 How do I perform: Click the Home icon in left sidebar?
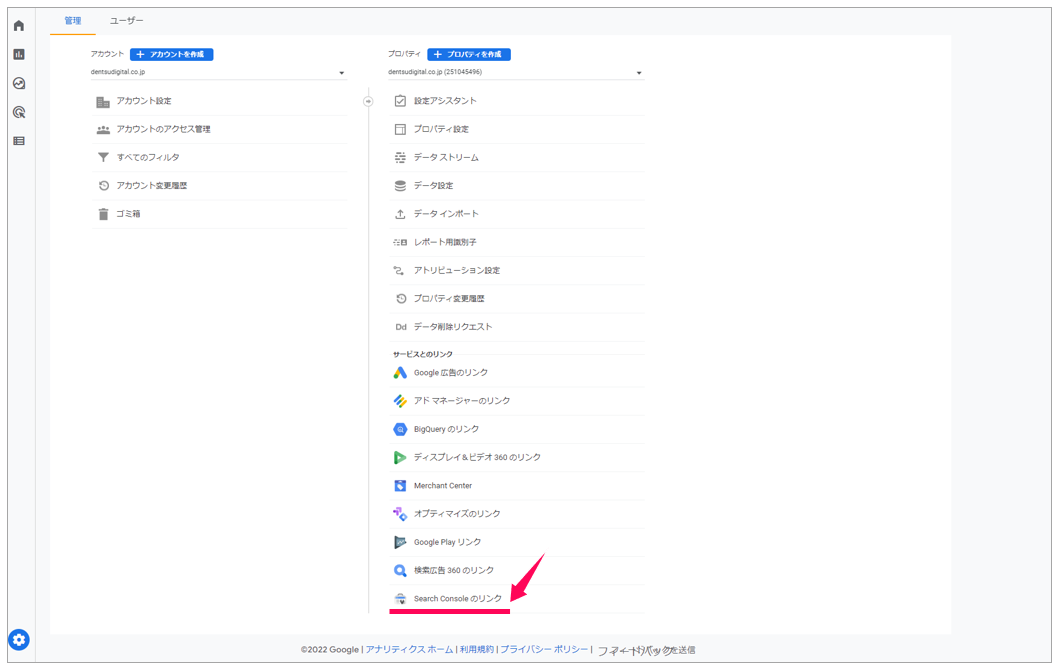(19, 26)
